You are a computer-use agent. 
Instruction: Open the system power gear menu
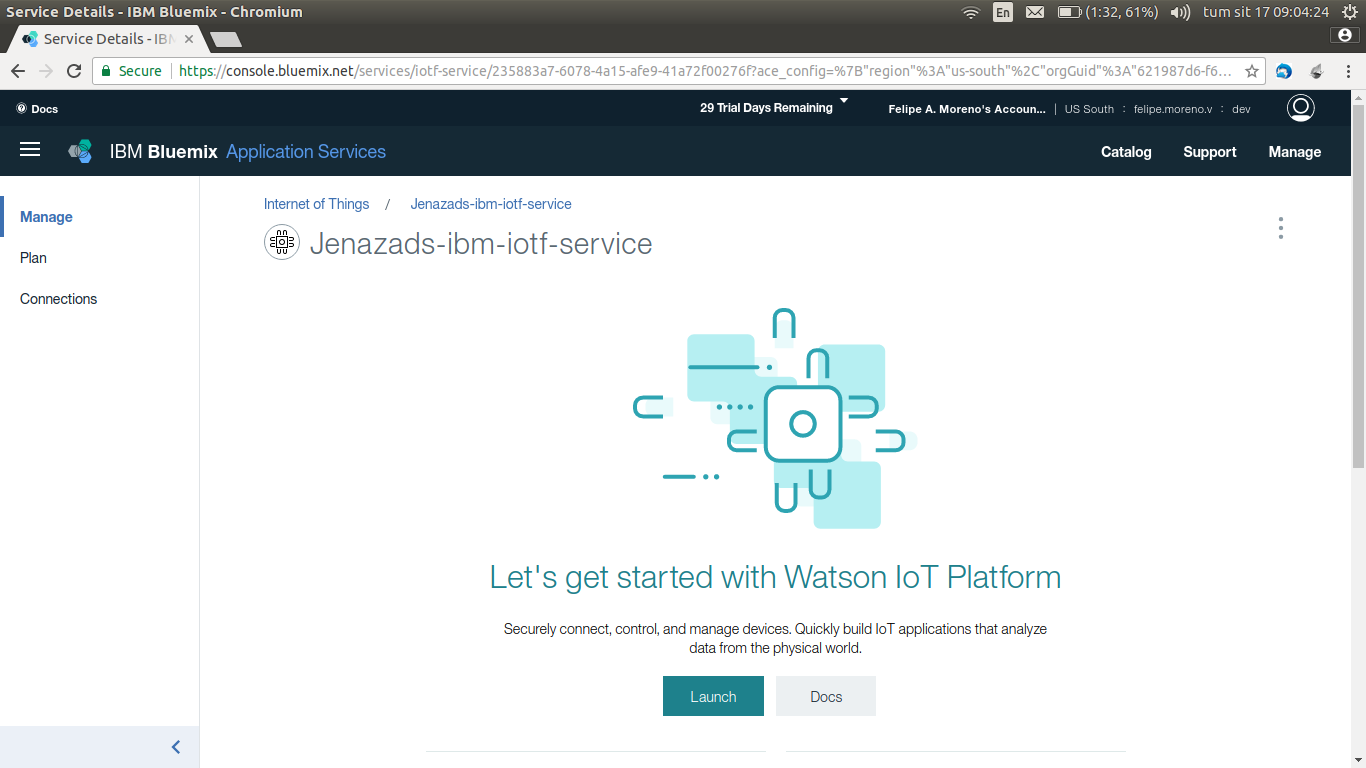pos(1348,12)
